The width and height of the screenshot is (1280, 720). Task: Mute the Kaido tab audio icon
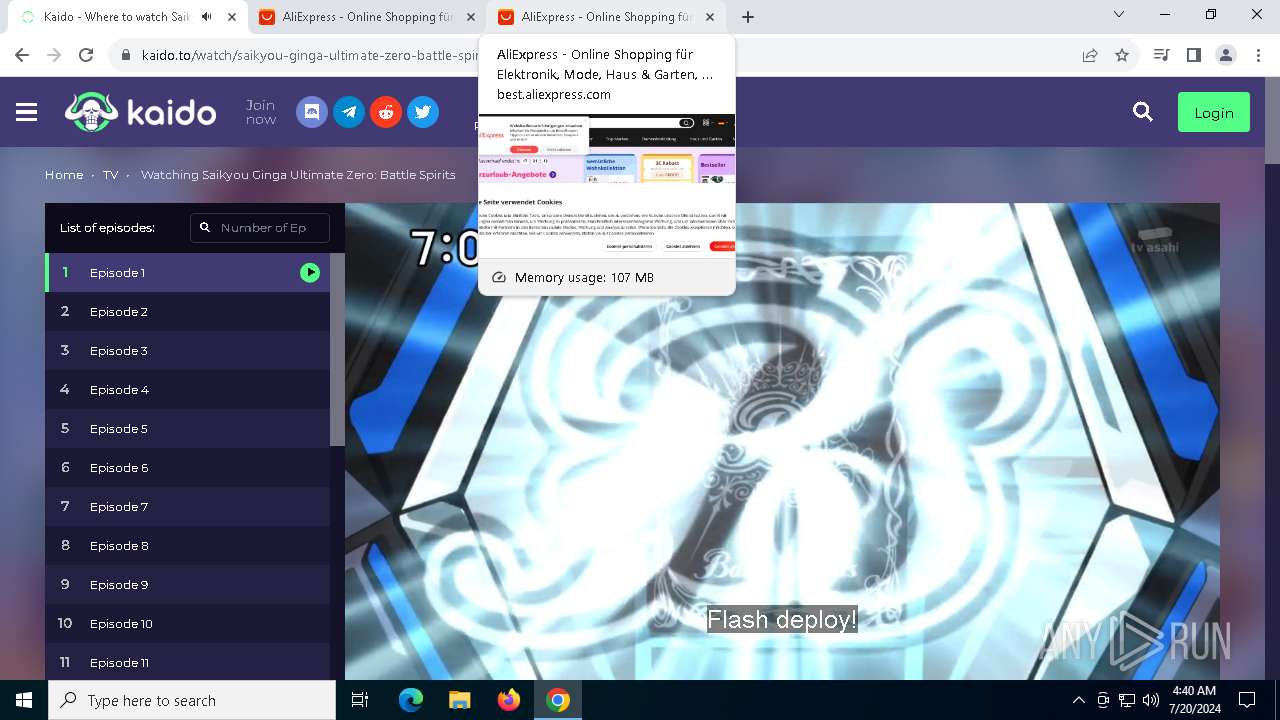coord(207,17)
